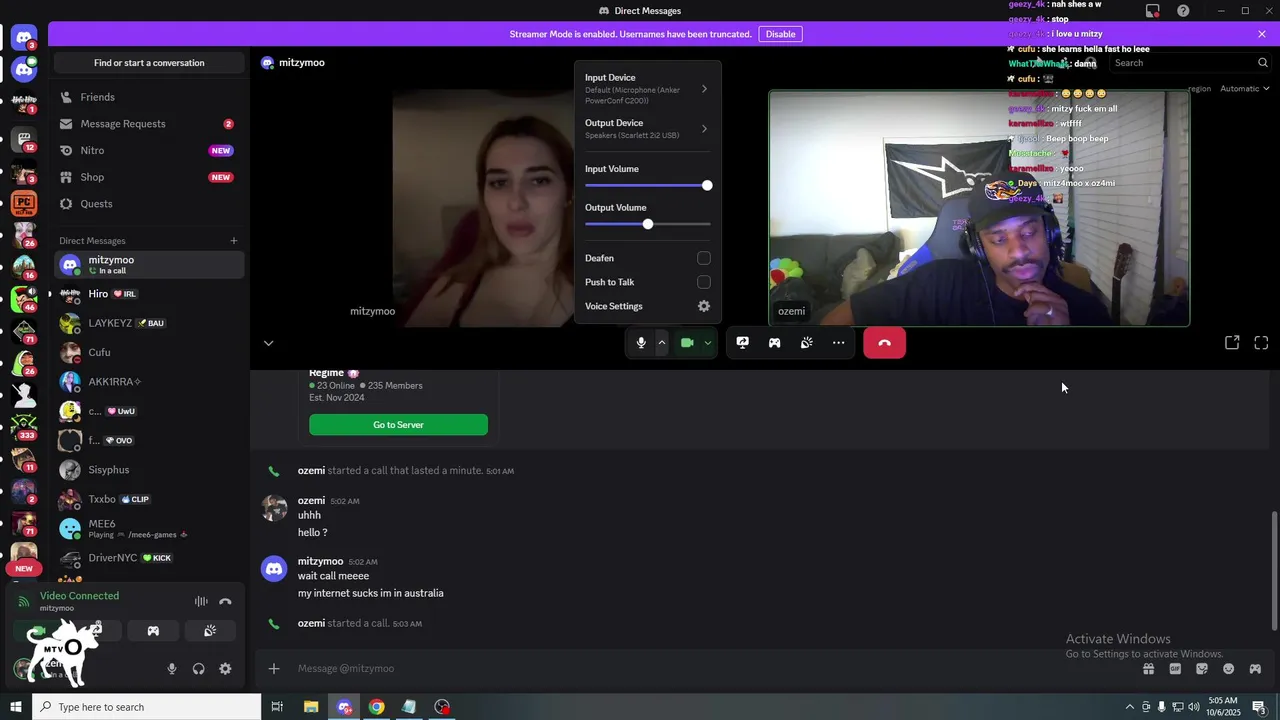This screenshot has height=720, width=1280.
Task: Turn off camera in call control bar
Action: click(x=687, y=343)
